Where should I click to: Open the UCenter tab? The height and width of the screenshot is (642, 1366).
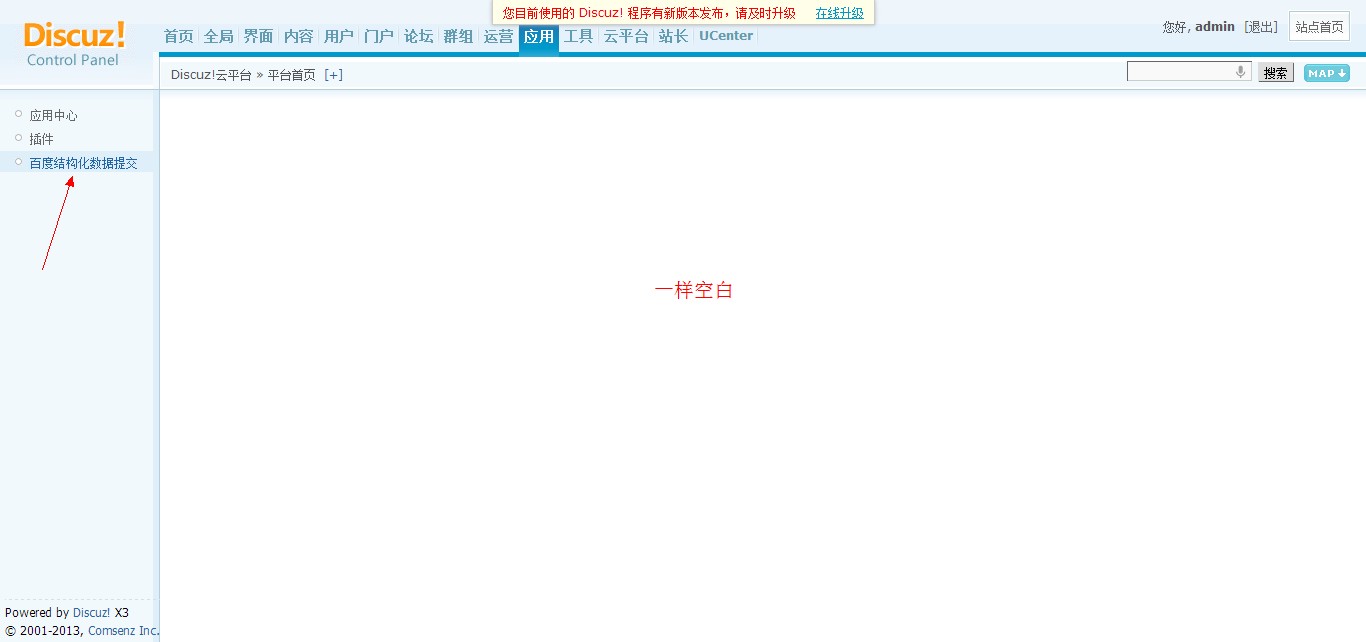[725, 35]
